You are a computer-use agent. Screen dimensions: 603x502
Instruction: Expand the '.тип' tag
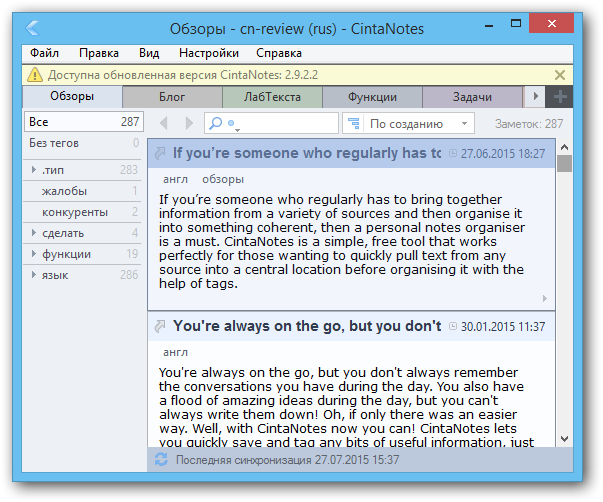tap(34, 170)
